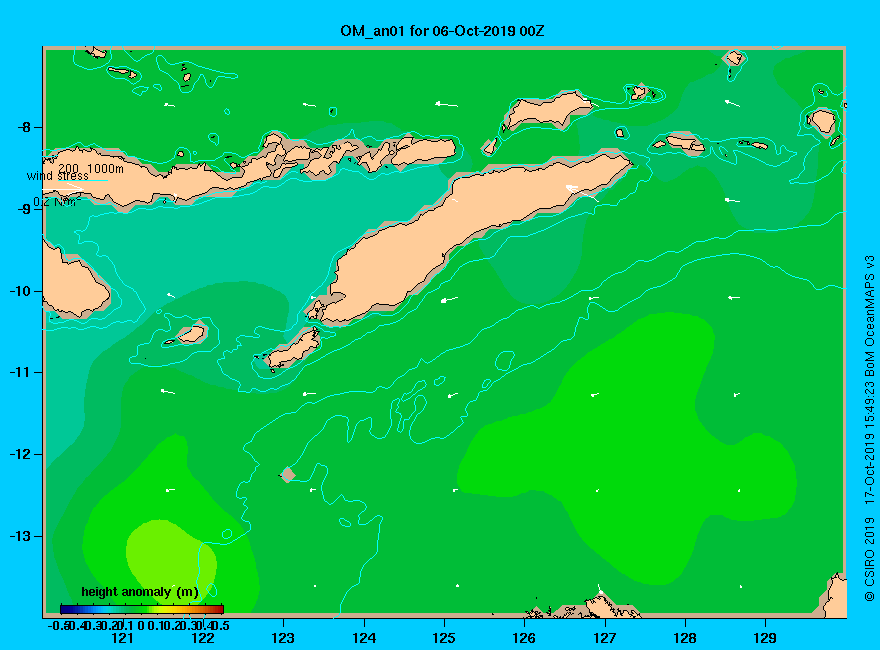Screen dimensions: 880x650
Task: Click the latitude tick label -9
Action: pos(24,209)
